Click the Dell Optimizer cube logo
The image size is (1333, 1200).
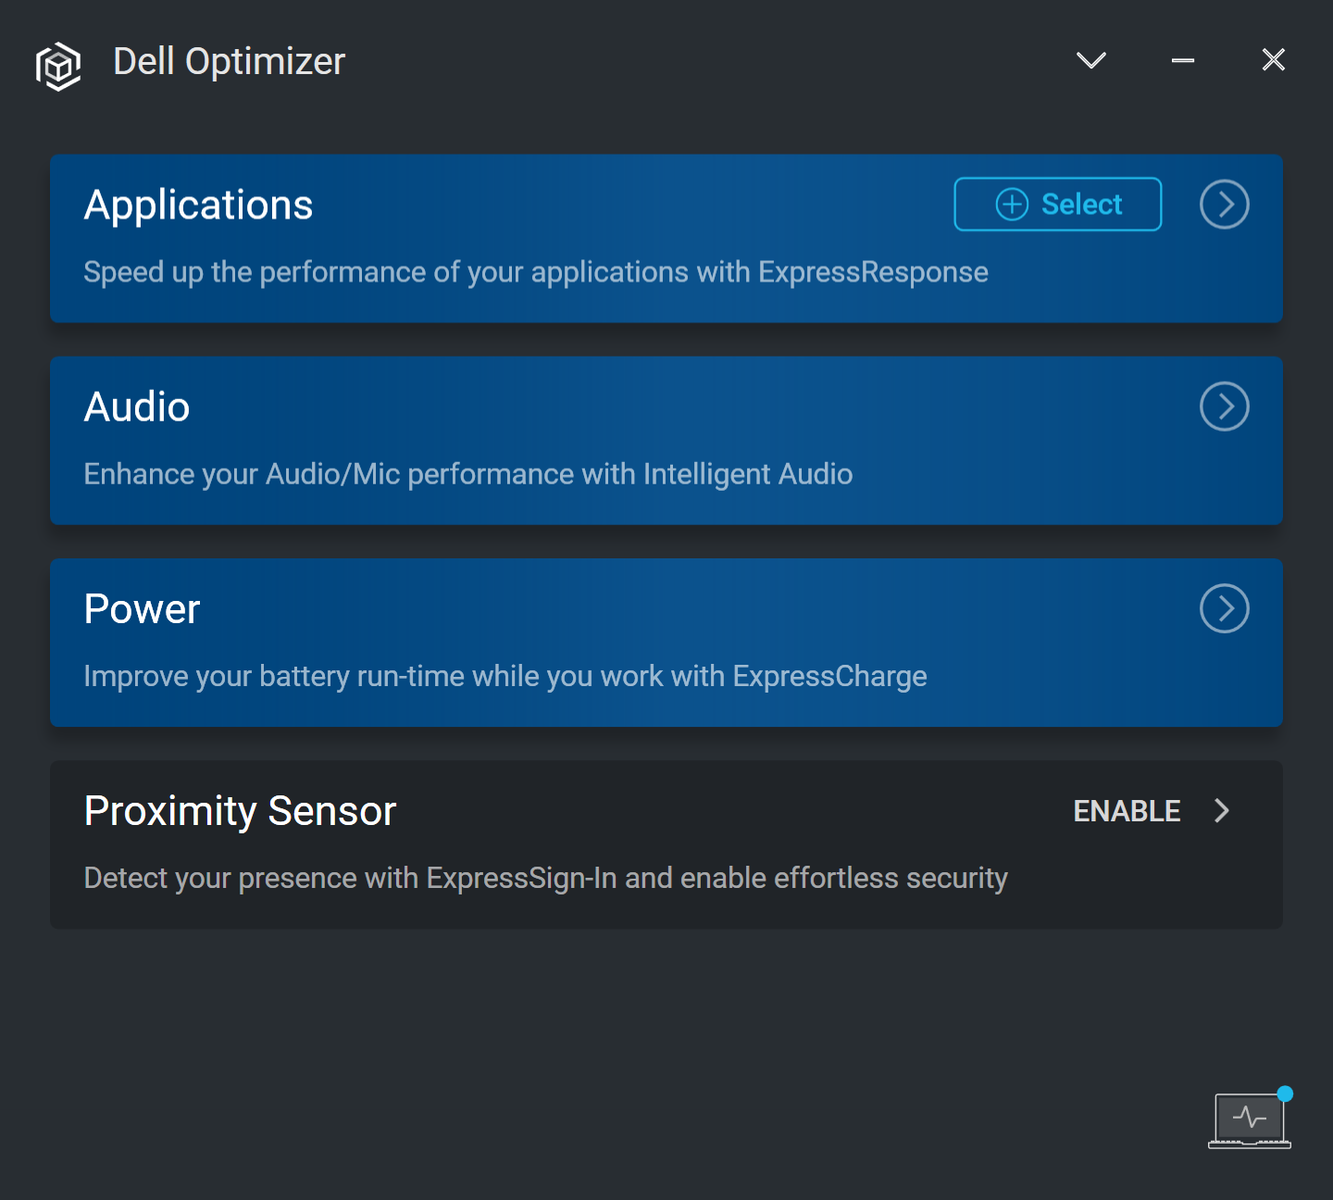click(58, 66)
